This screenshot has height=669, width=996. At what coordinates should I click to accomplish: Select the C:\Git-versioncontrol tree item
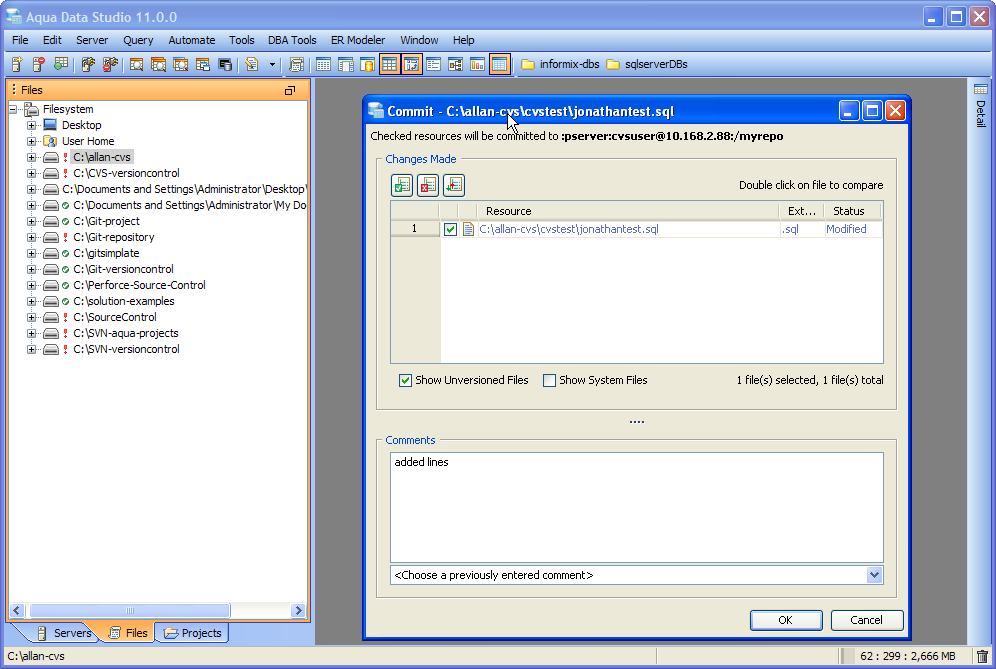tap(123, 269)
